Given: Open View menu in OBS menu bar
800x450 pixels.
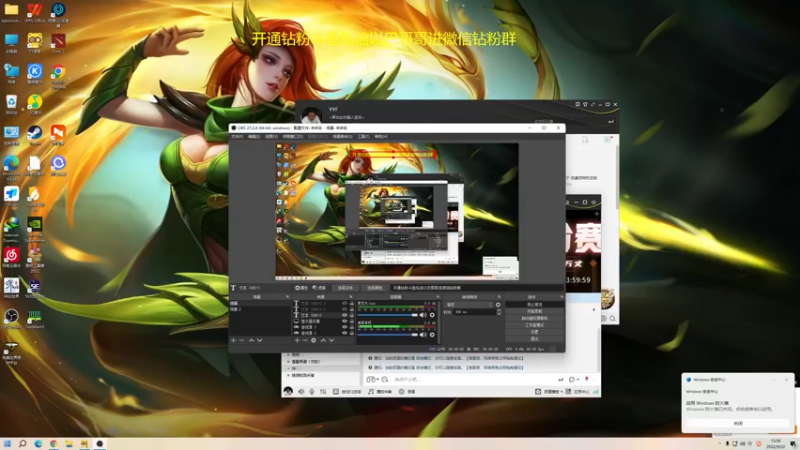Looking at the screenshot, I should tap(271, 137).
